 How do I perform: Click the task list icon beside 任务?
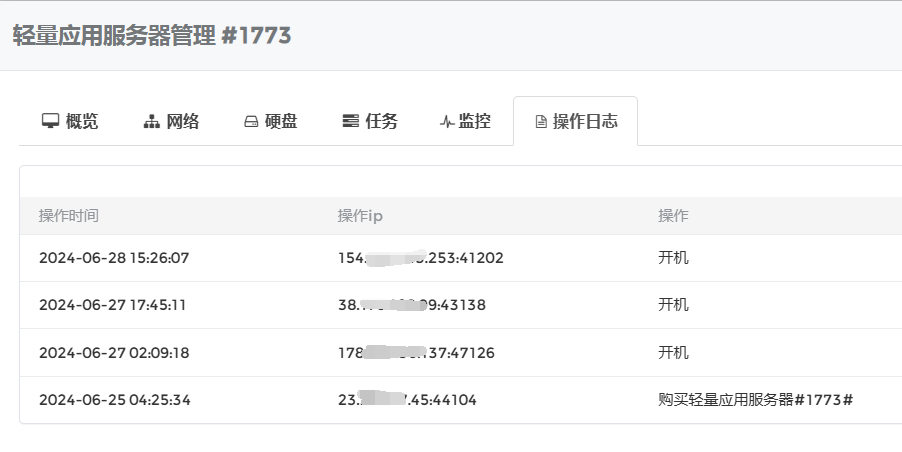[x=350, y=122]
